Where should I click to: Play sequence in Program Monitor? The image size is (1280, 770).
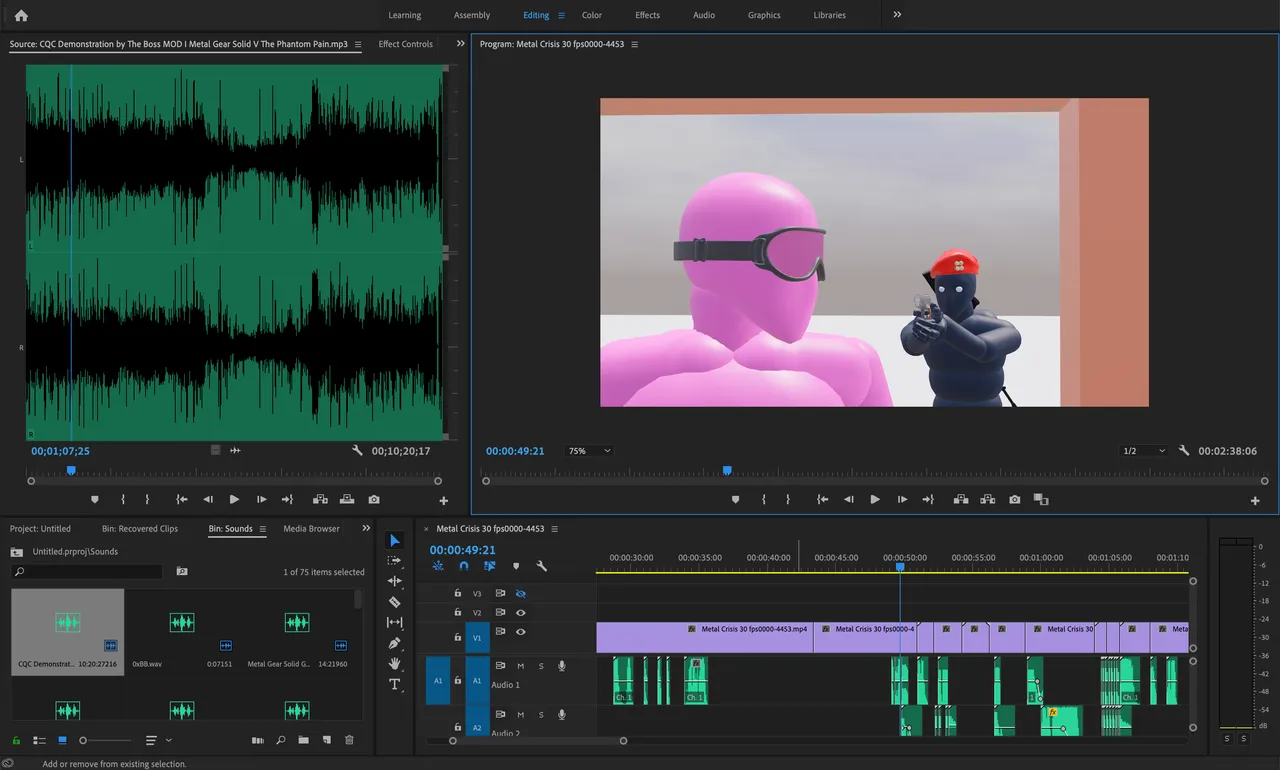tap(875, 499)
